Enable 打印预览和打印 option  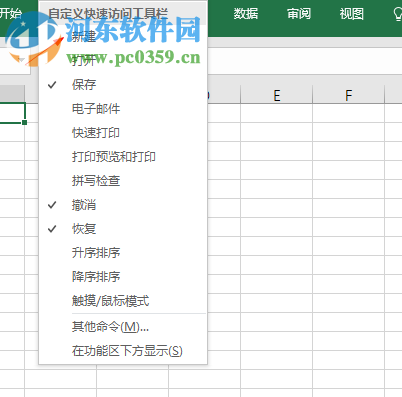click(x=123, y=157)
